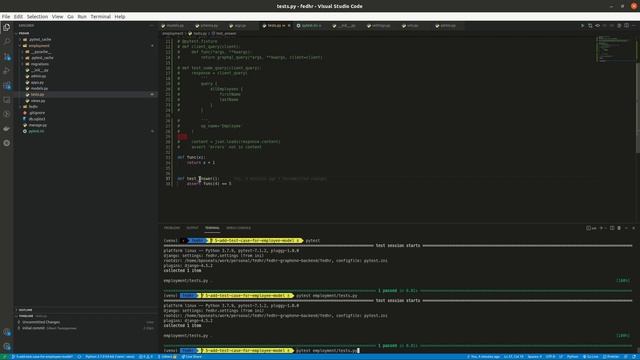Open Help menu
Screen dimensions: 640x360
coord(120,17)
